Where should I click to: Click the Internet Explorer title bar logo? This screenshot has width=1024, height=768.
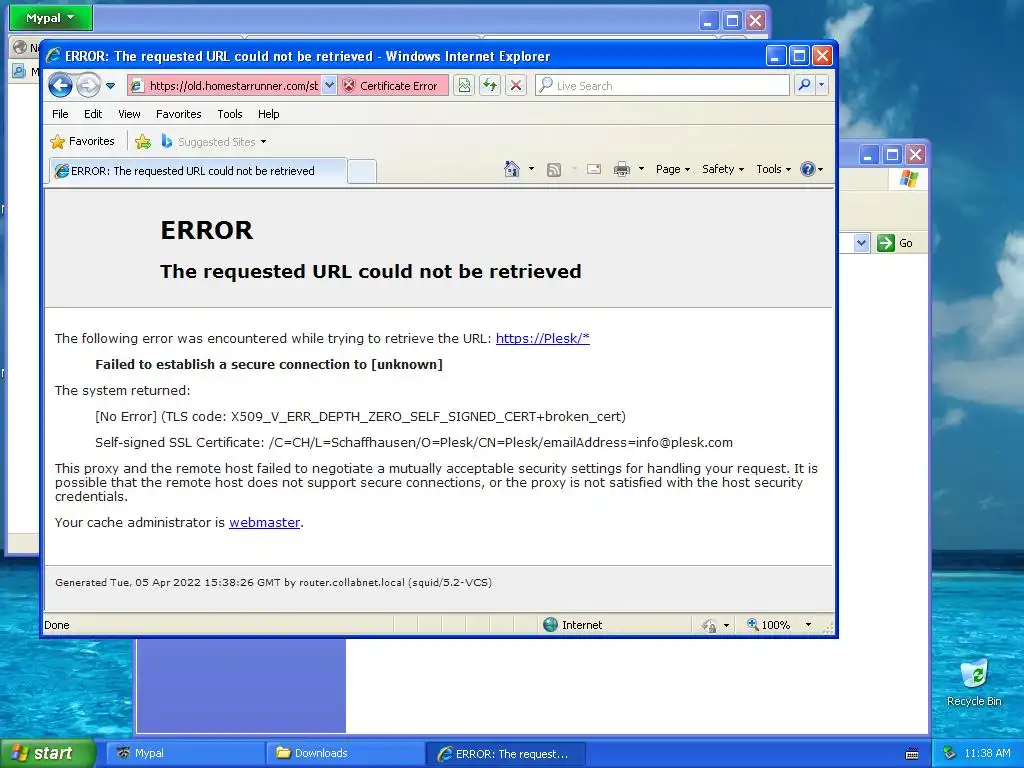coord(54,56)
